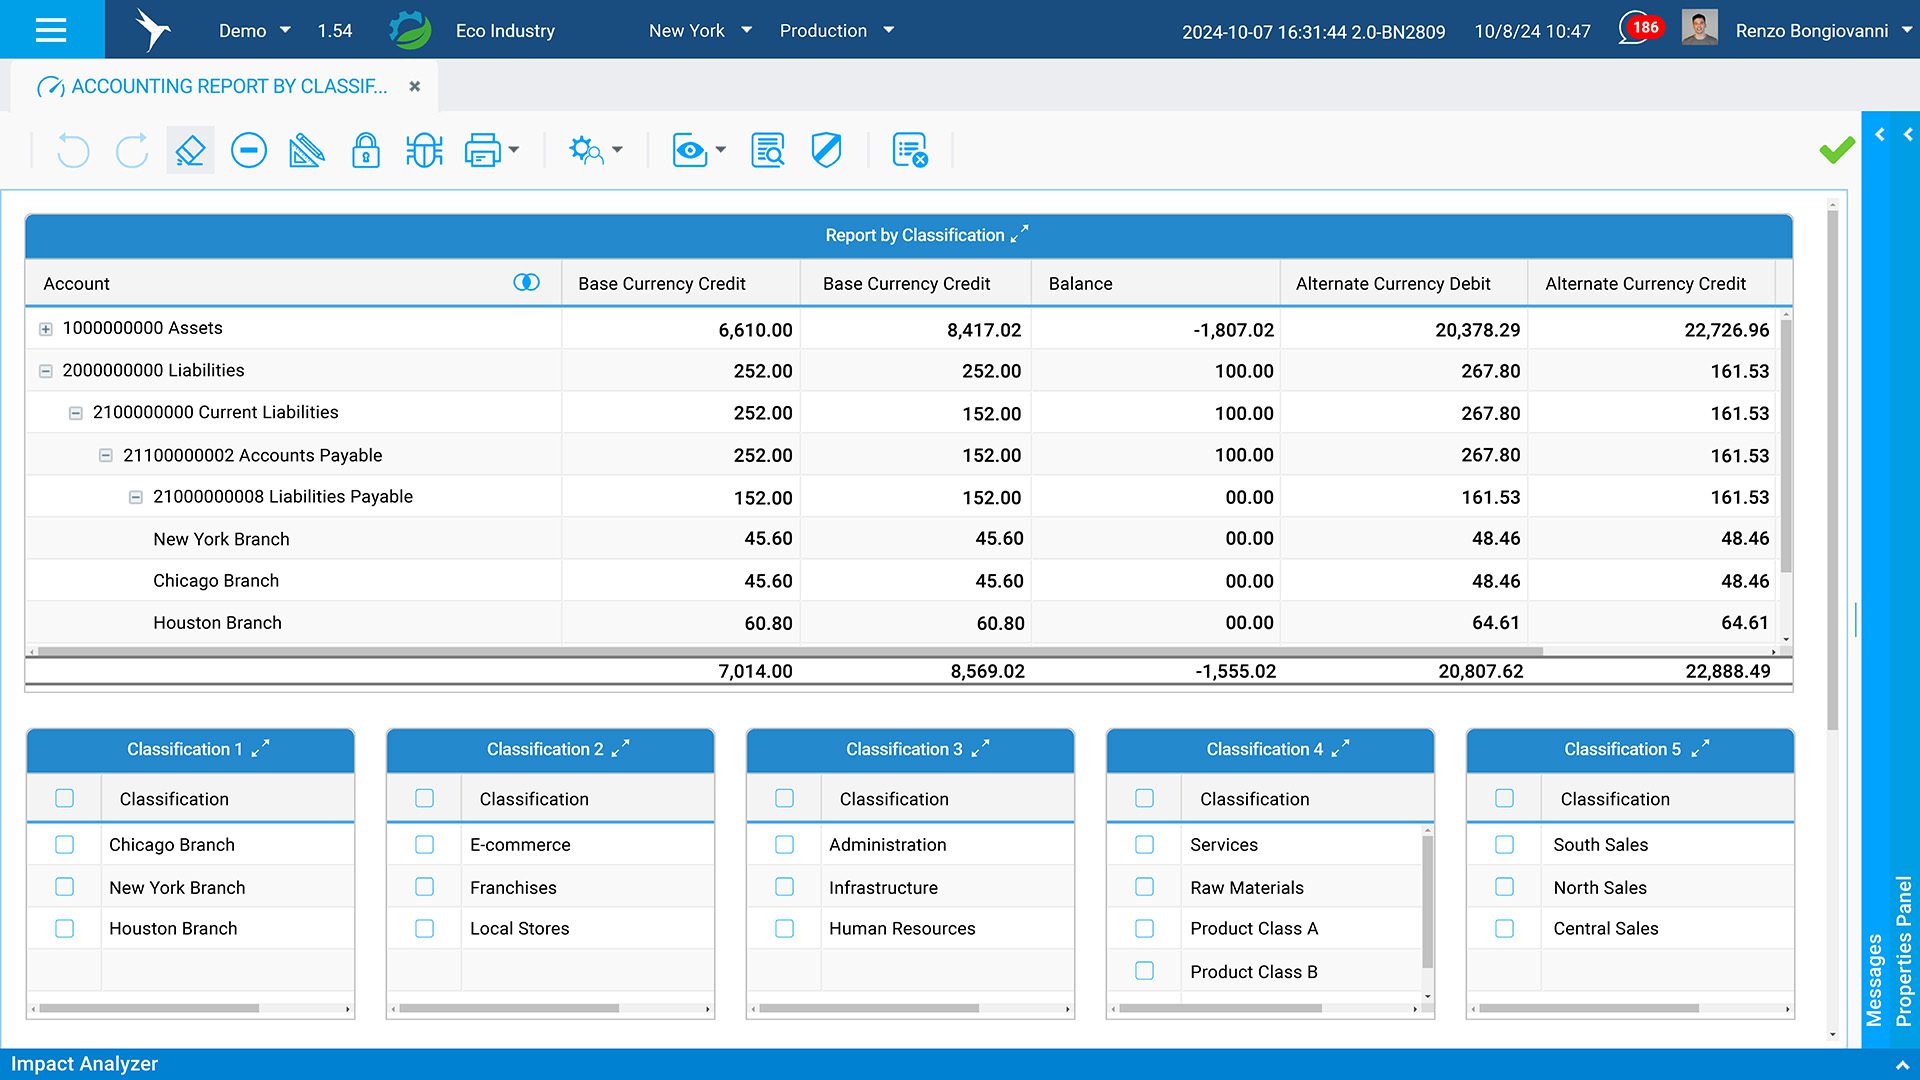This screenshot has height=1080, width=1920.
Task: Click the report's horizontal scrollbar
Action: click(x=790, y=651)
